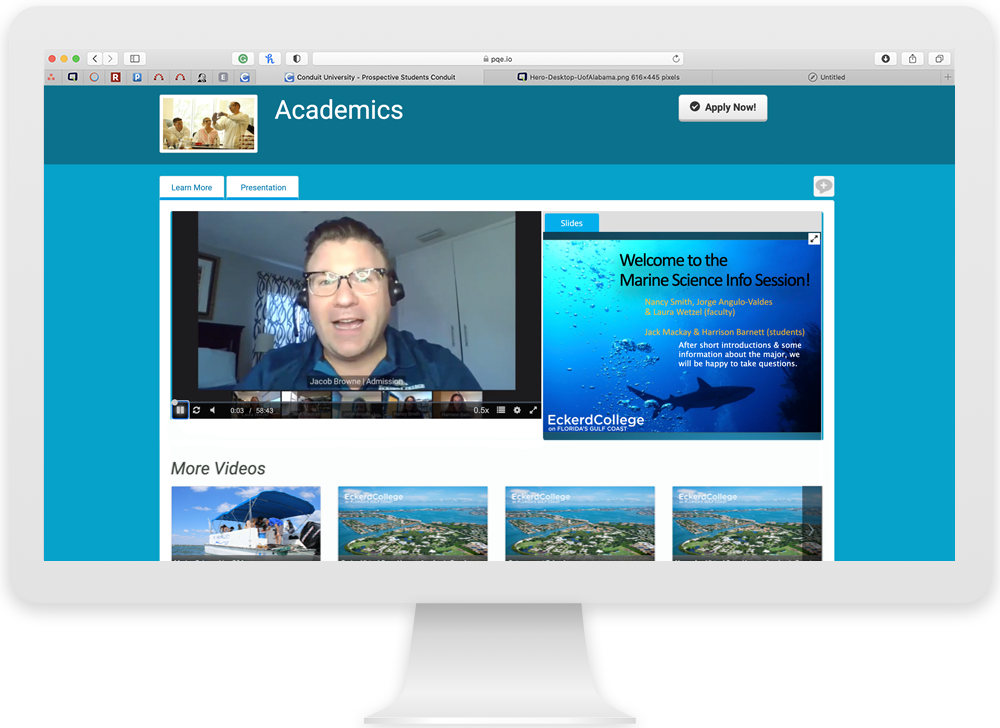Reload the page
The width and height of the screenshot is (1000, 728).
click(676, 59)
